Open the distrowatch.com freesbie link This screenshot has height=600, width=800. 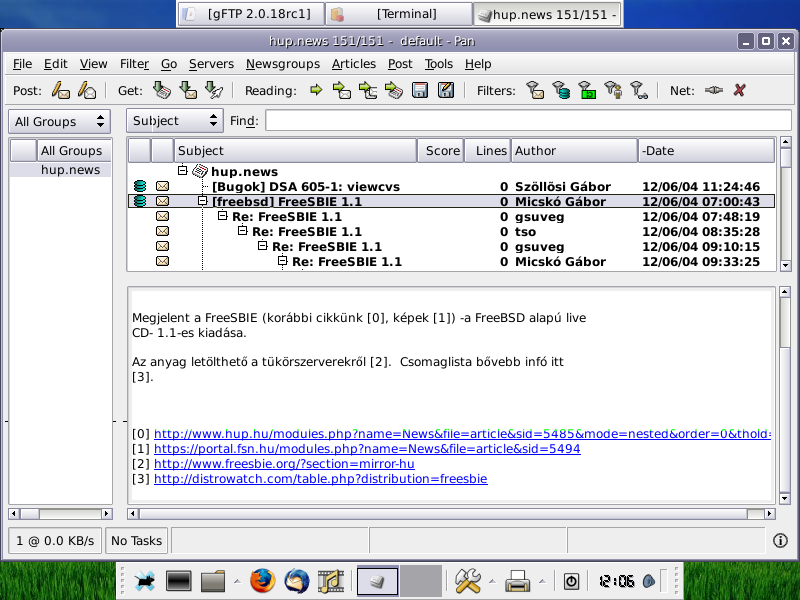click(x=320, y=479)
